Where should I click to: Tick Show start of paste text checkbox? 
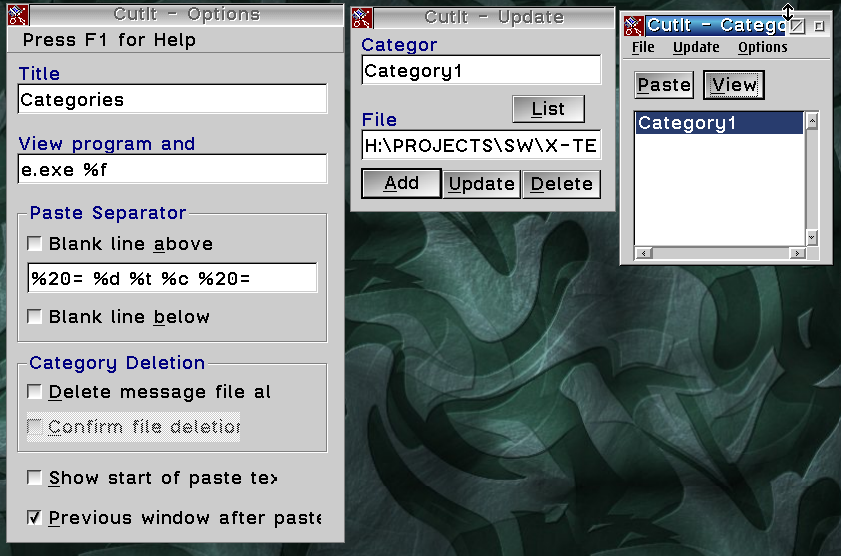pyautogui.click(x=35, y=478)
